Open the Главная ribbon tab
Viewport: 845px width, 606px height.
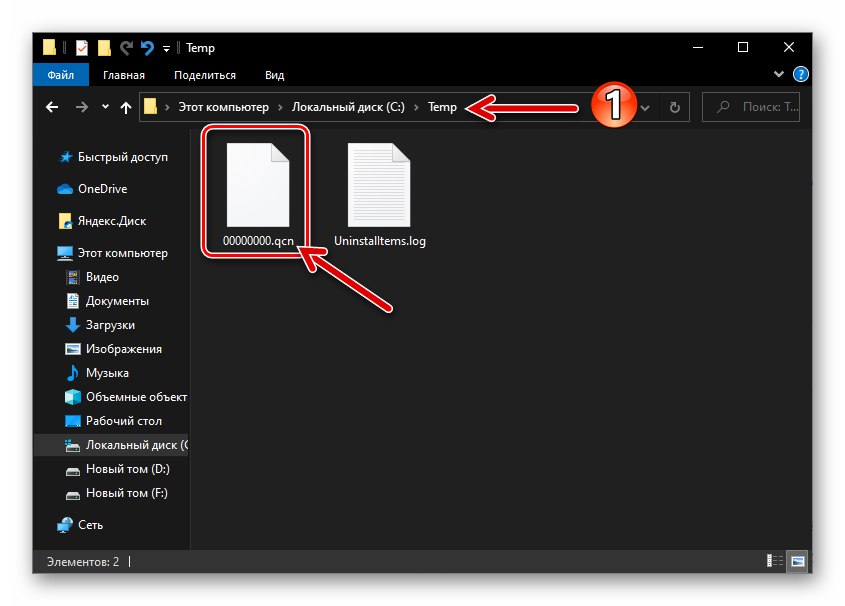(x=123, y=75)
